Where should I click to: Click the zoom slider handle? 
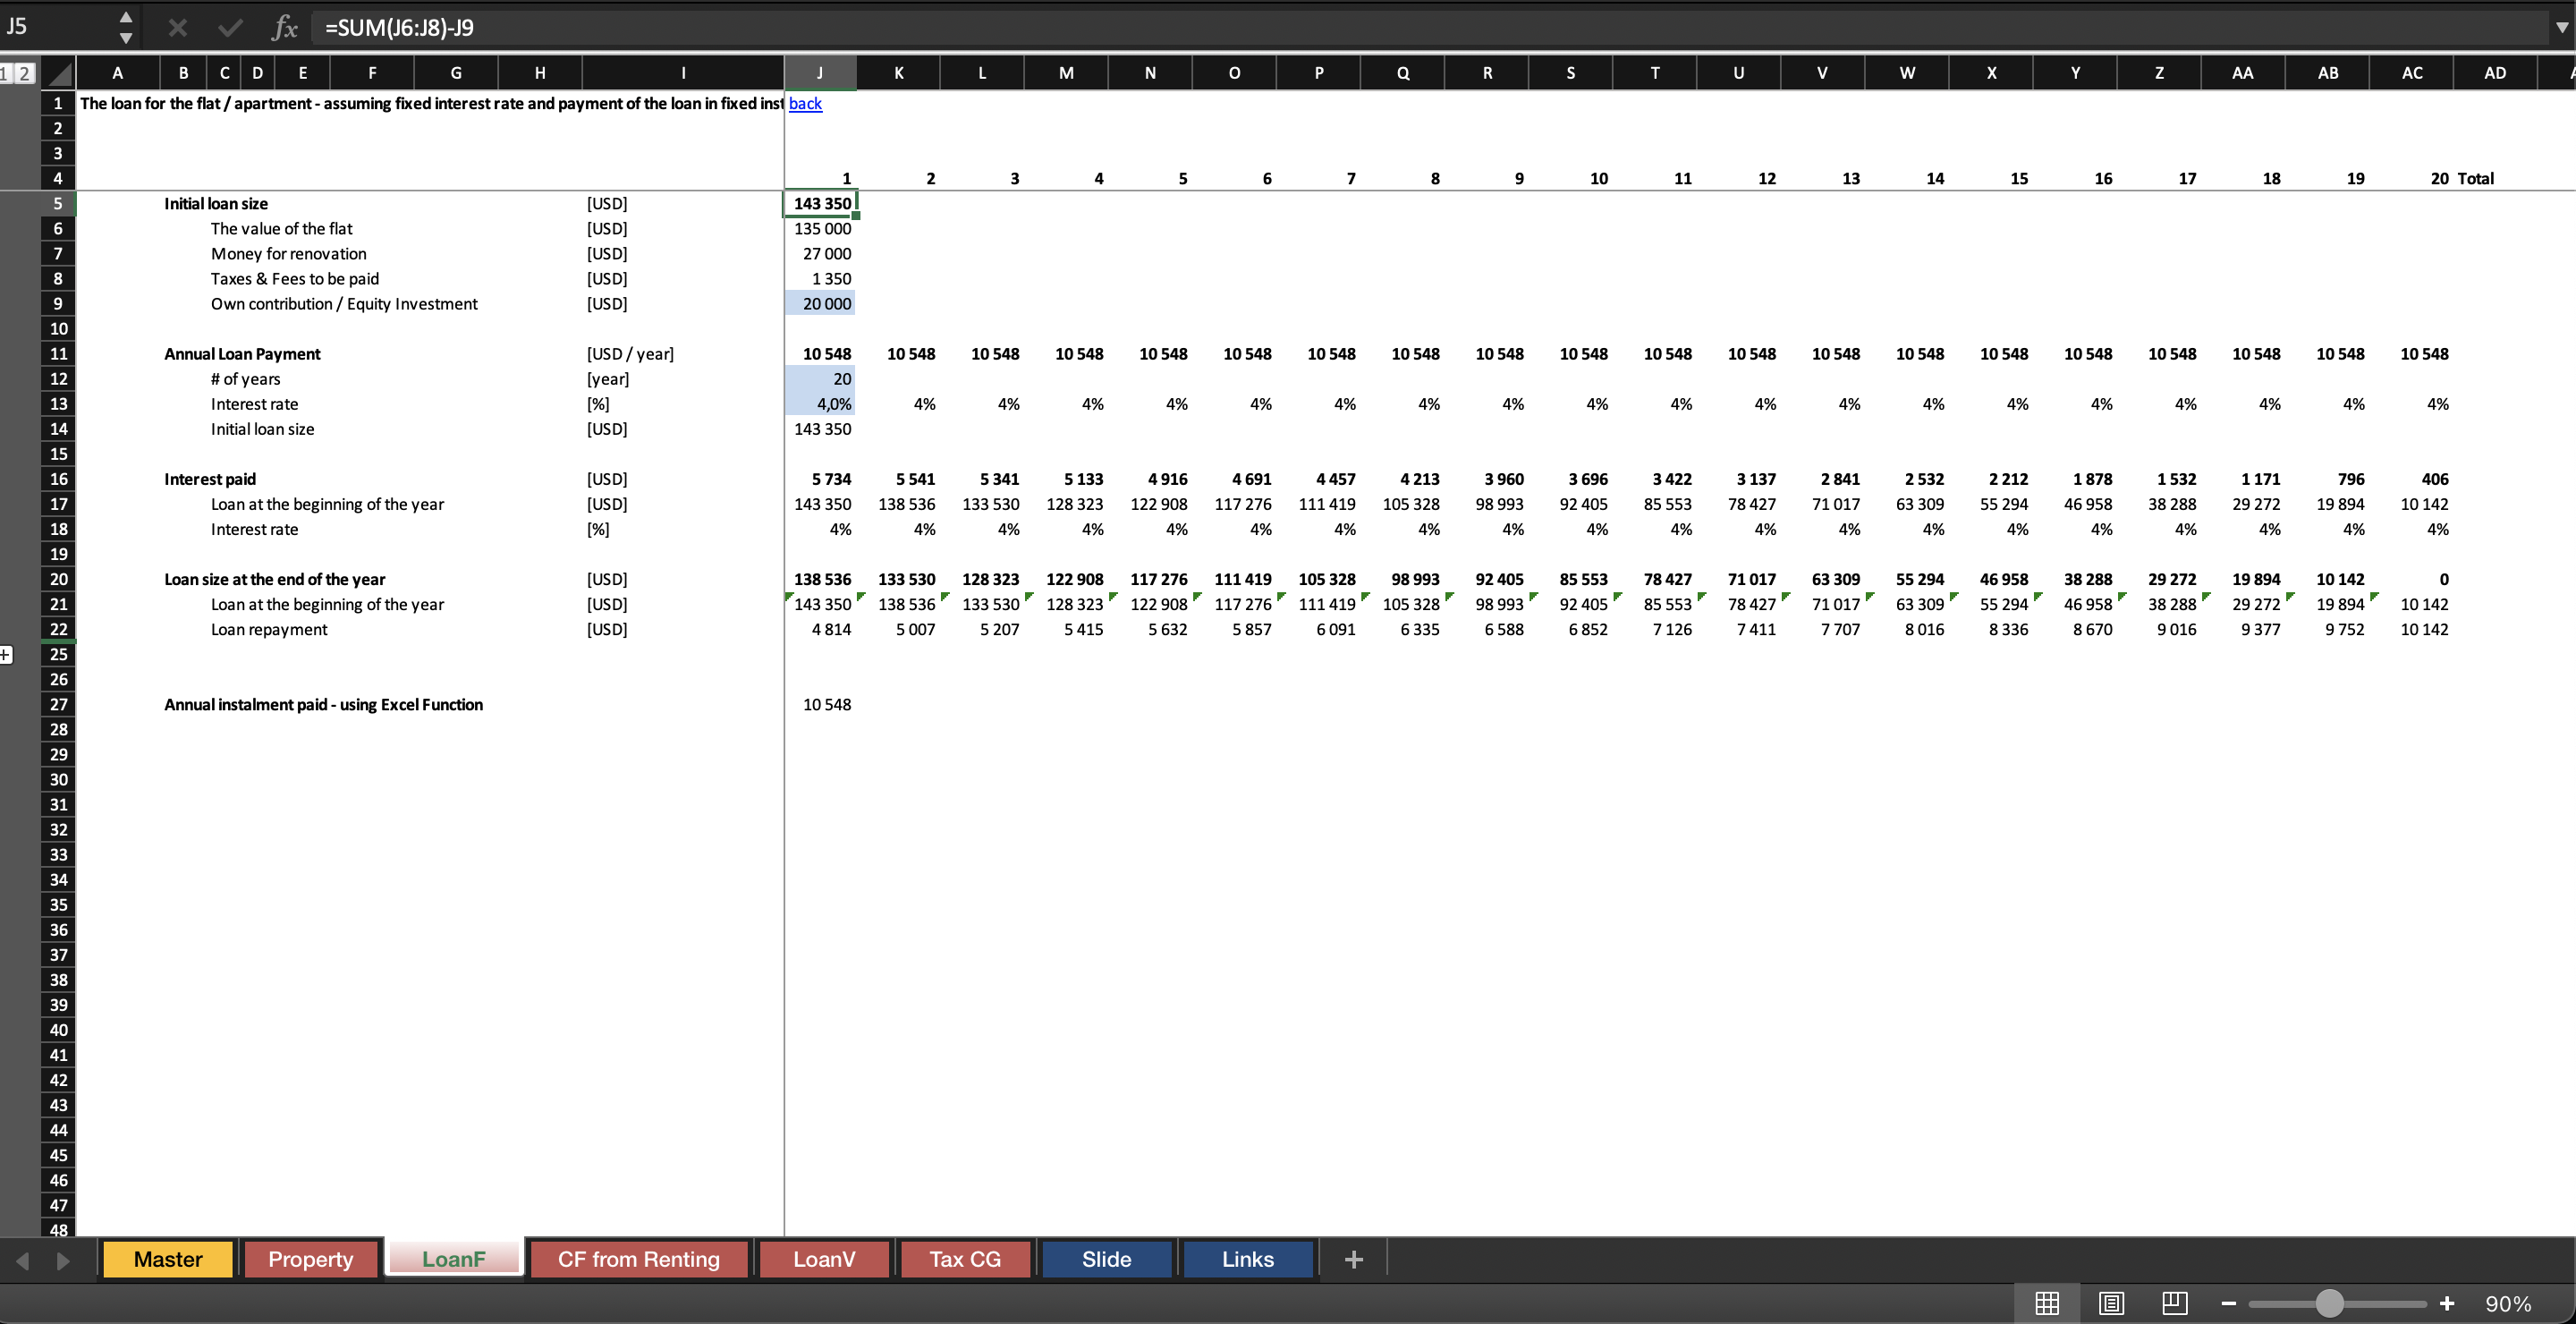point(2330,1303)
